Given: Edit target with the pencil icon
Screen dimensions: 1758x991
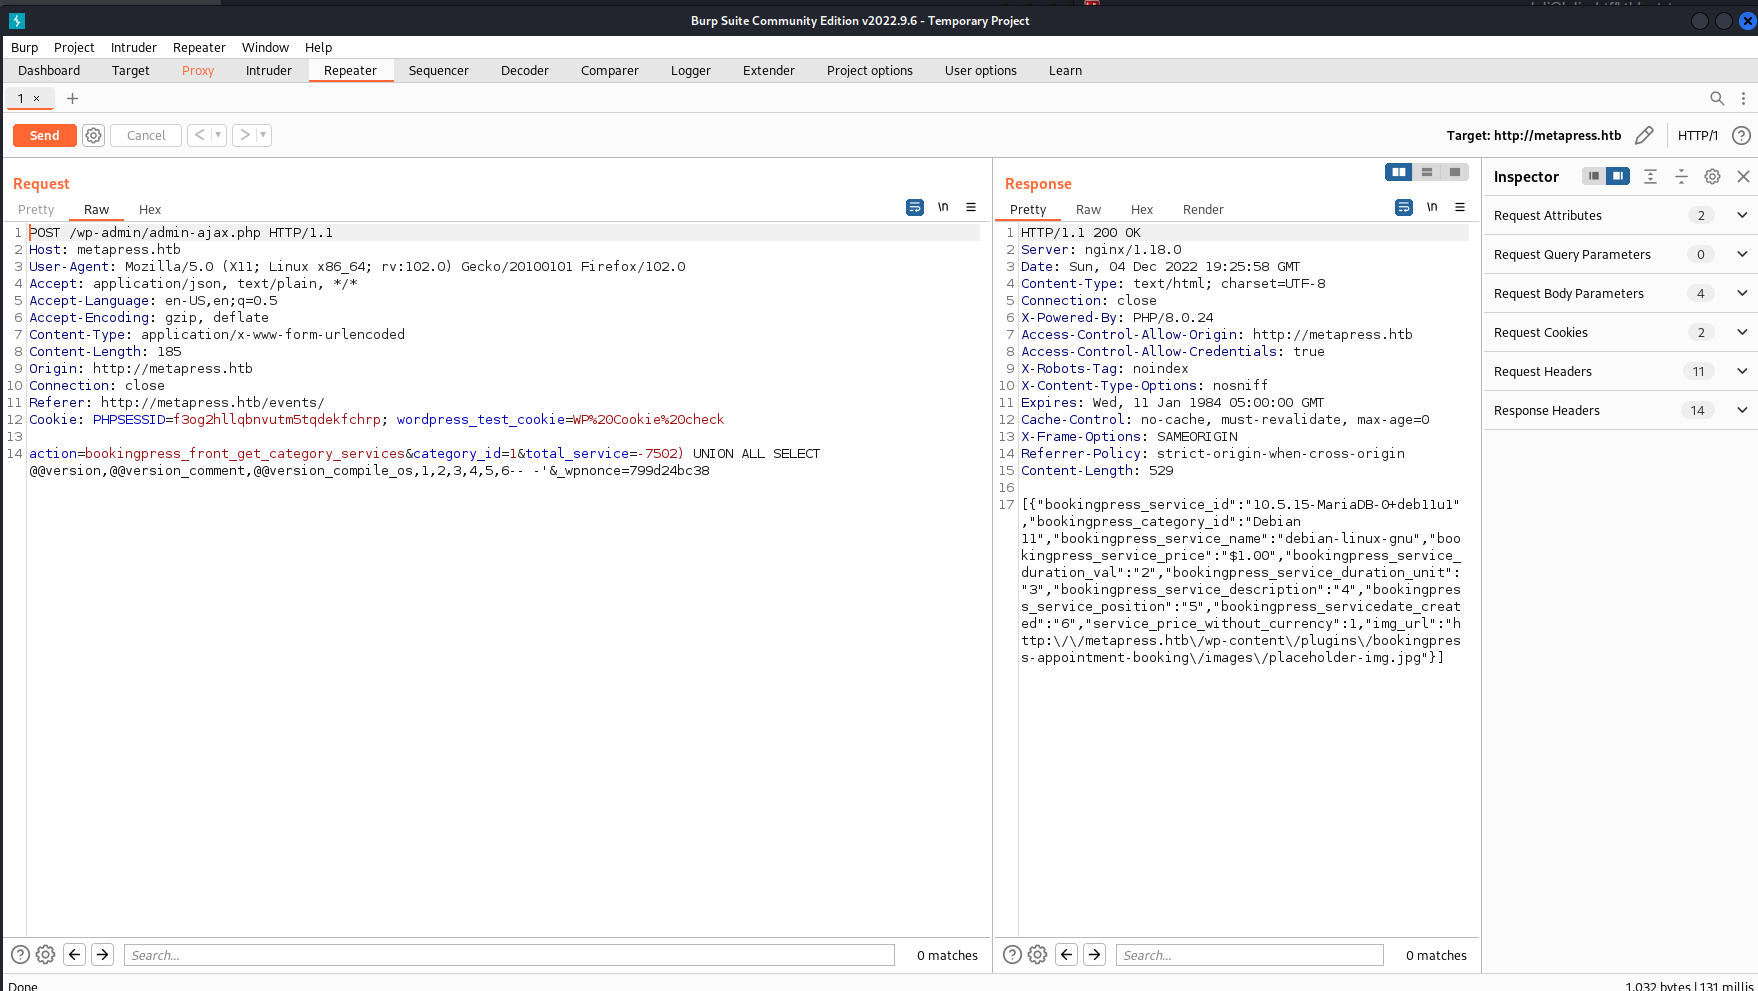Looking at the screenshot, I should tap(1644, 135).
